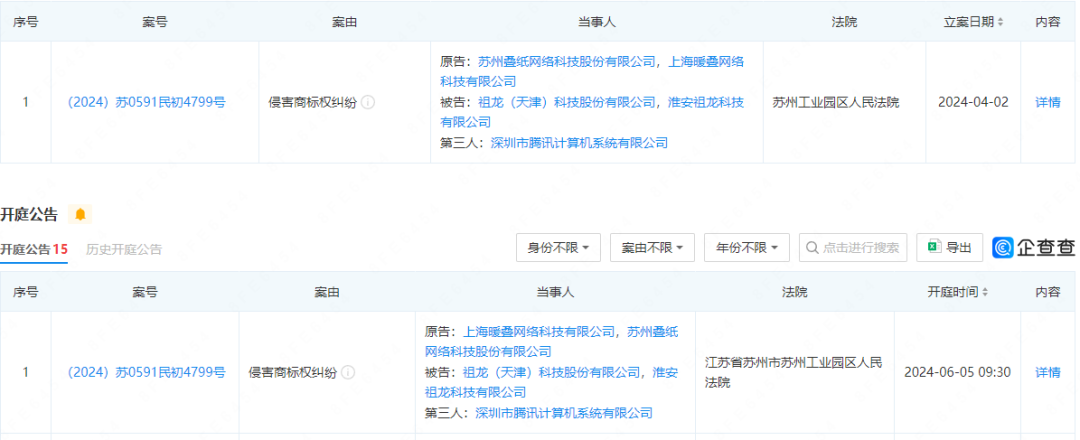Open defendant 祖龙（天津）科技股份有限公司 in the 立案 table
The image size is (1080, 440).
[x=567, y=102]
